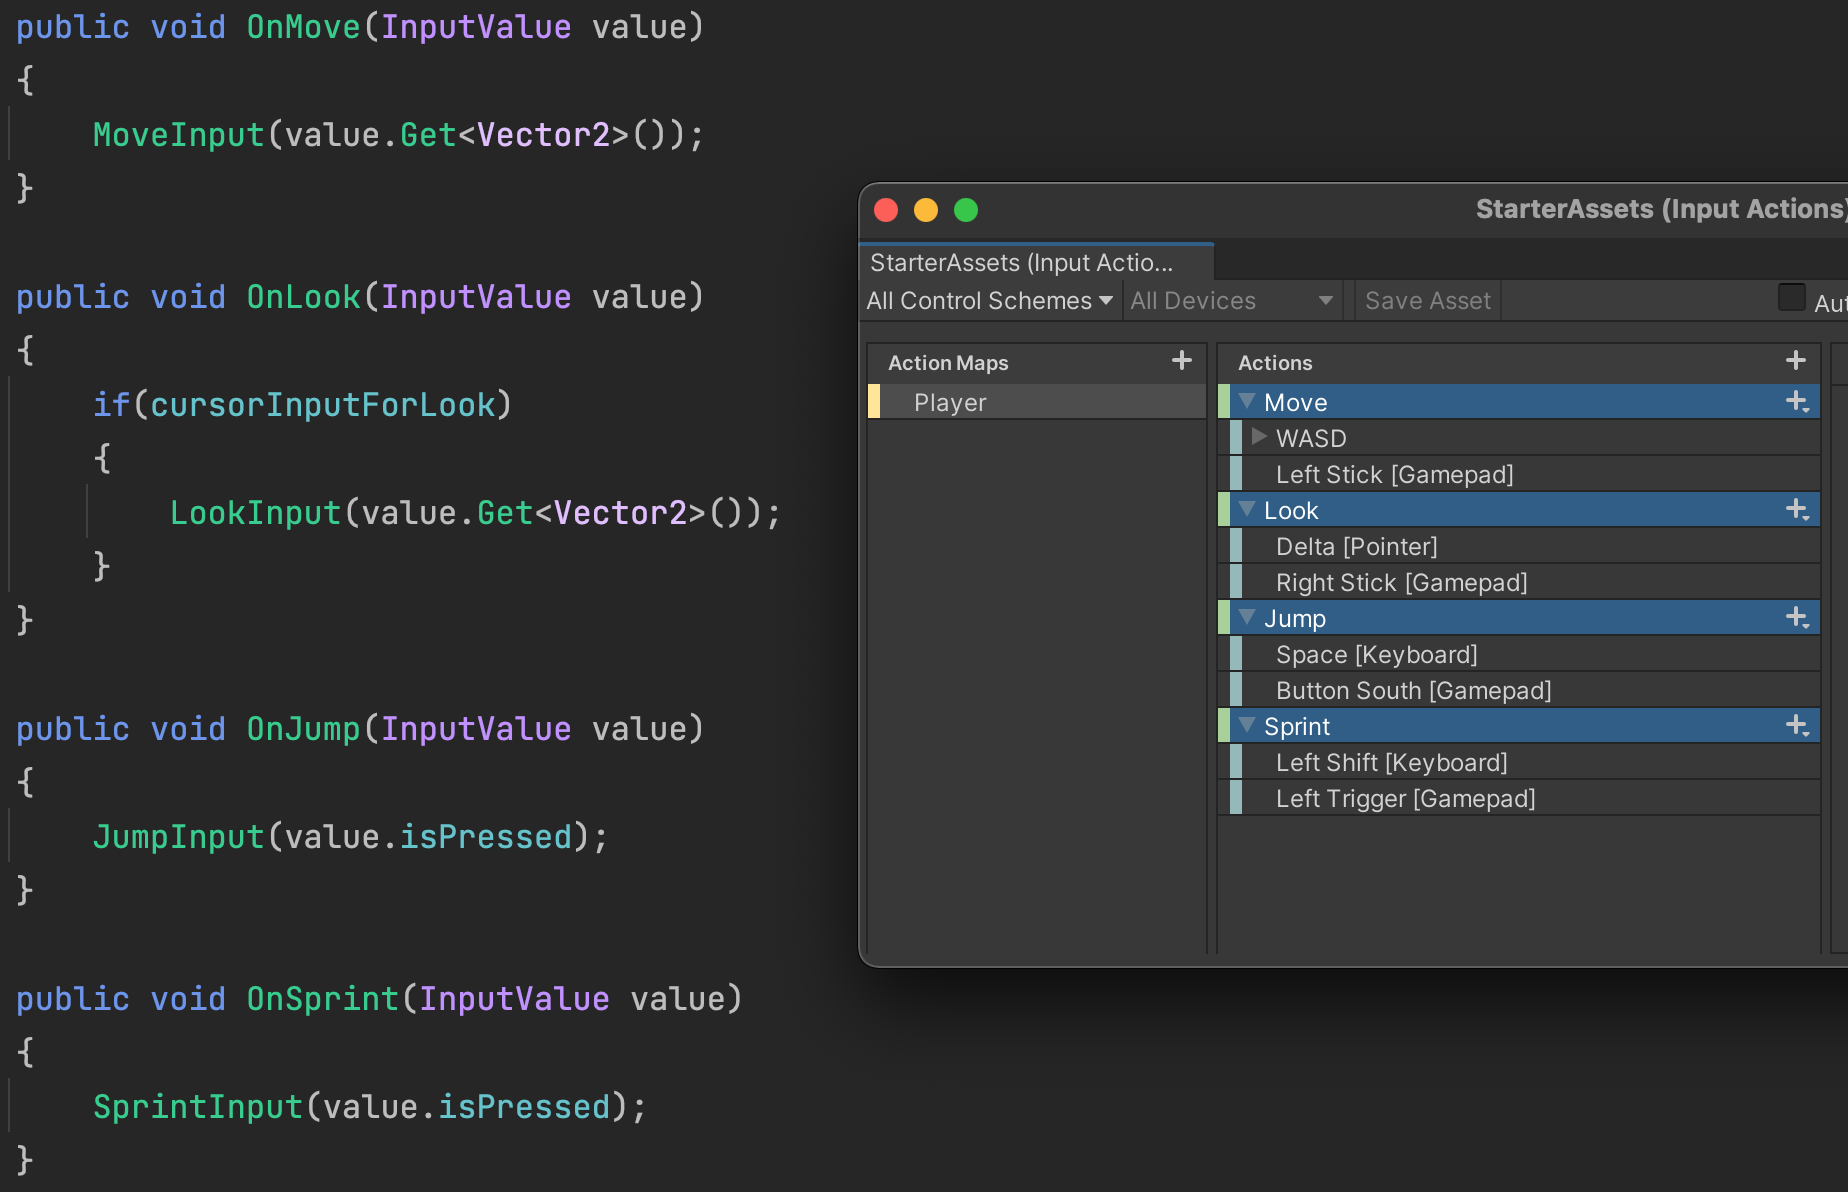Viewport: 1848px width, 1192px height.
Task: Open the All Control Schemes dropdown
Action: pos(988,301)
